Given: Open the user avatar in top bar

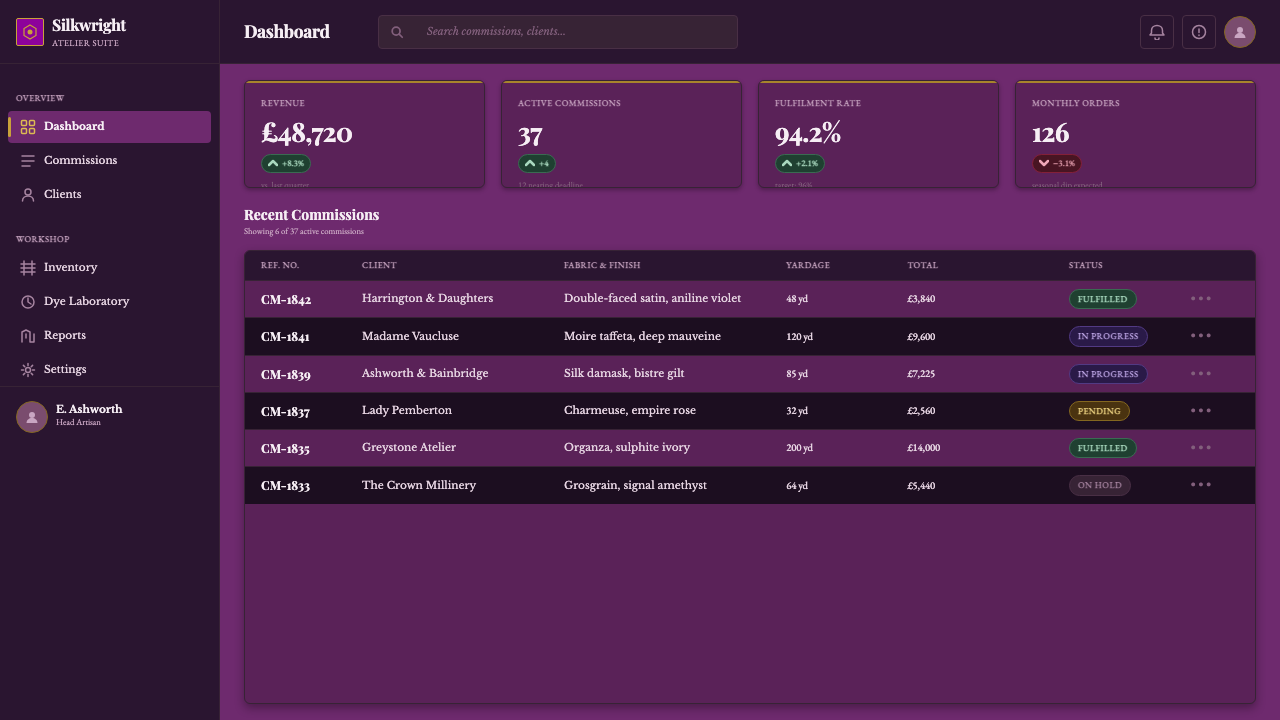Looking at the screenshot, I should pos(1240,32).
